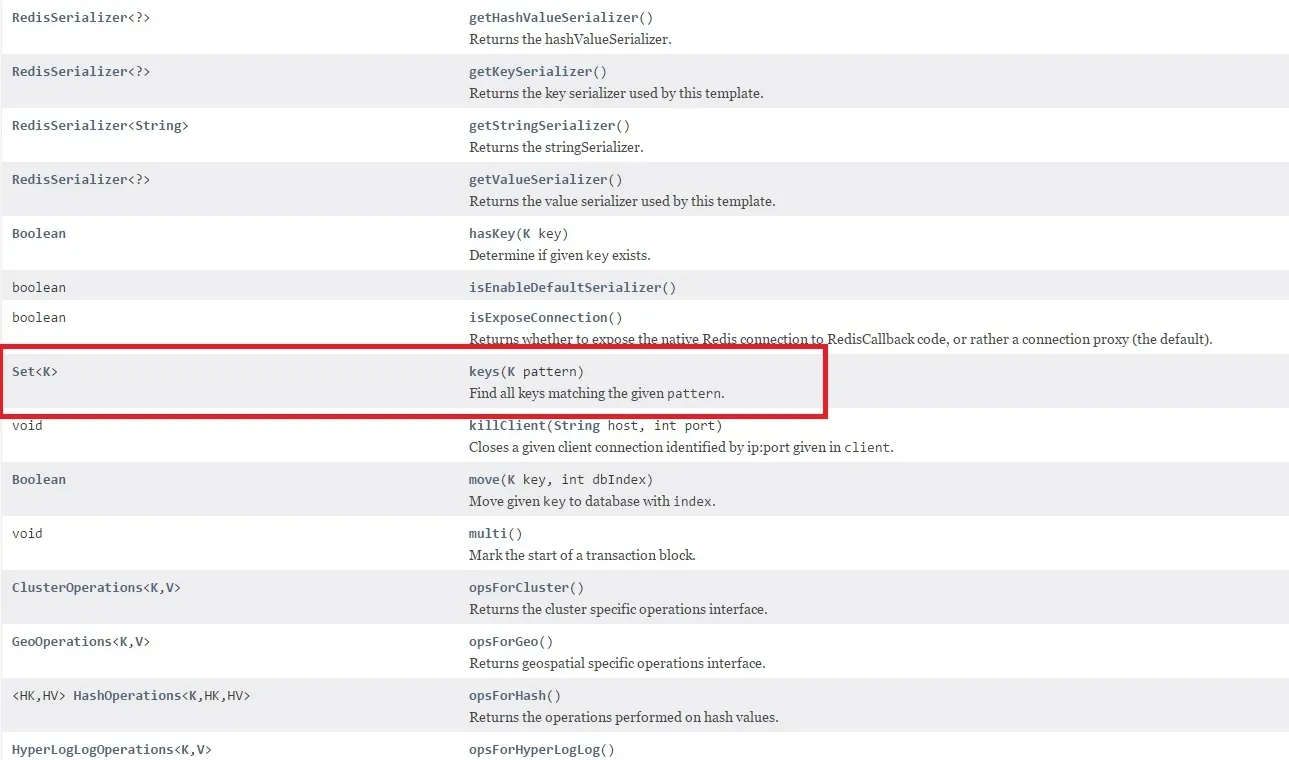The width and height of the screenshot is (1289, 760).
Task: Click "Returns the cluster specific operations interface."
Action: point(618,610)
